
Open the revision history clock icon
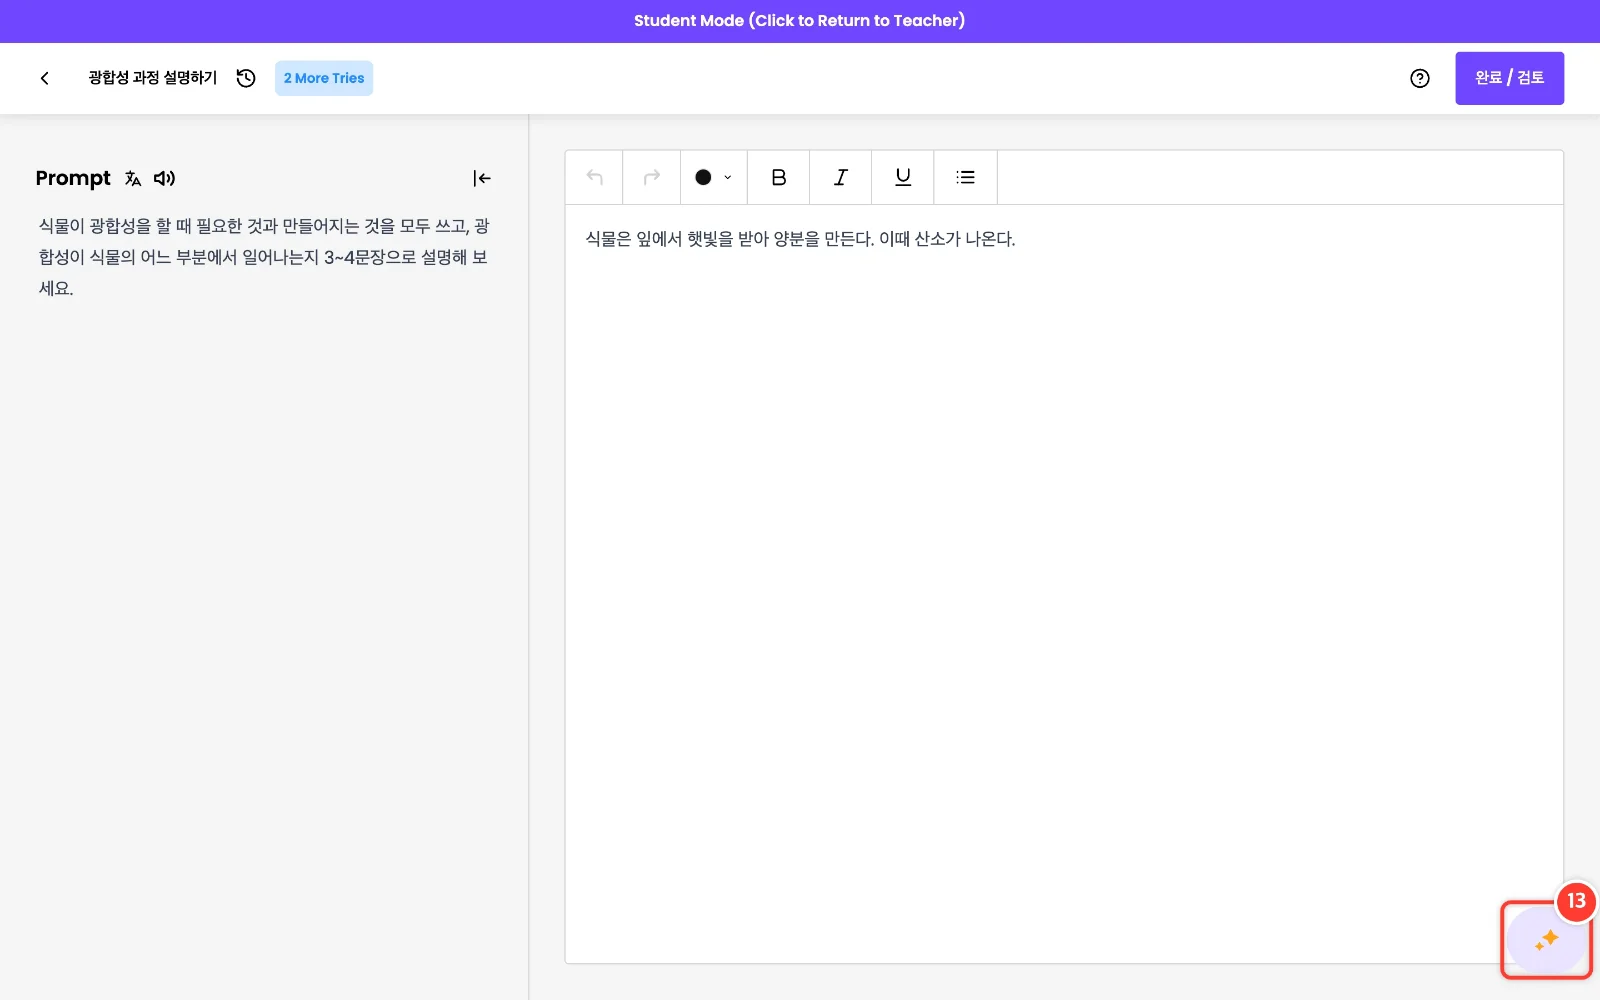[246, 78]
